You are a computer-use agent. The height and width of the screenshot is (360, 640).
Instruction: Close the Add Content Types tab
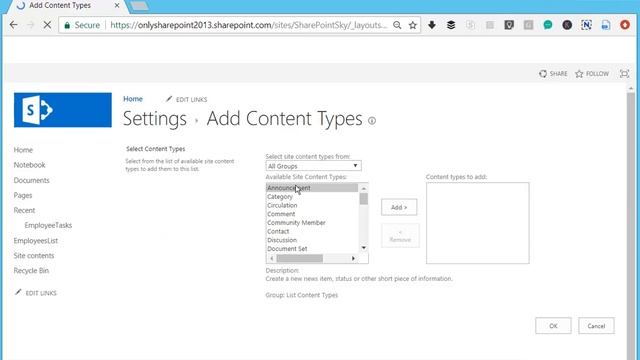point(117,6)
